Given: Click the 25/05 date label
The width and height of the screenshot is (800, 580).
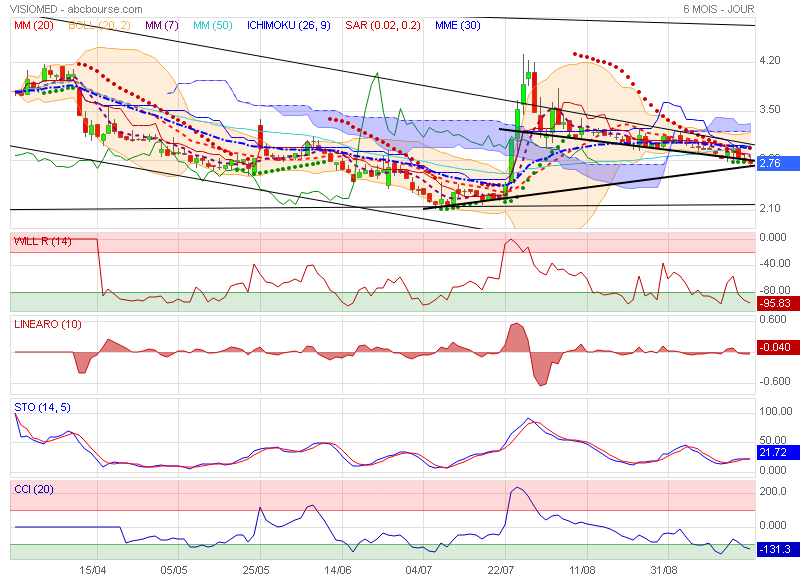Looking at the screenshot, I should [x=256, y=570].
